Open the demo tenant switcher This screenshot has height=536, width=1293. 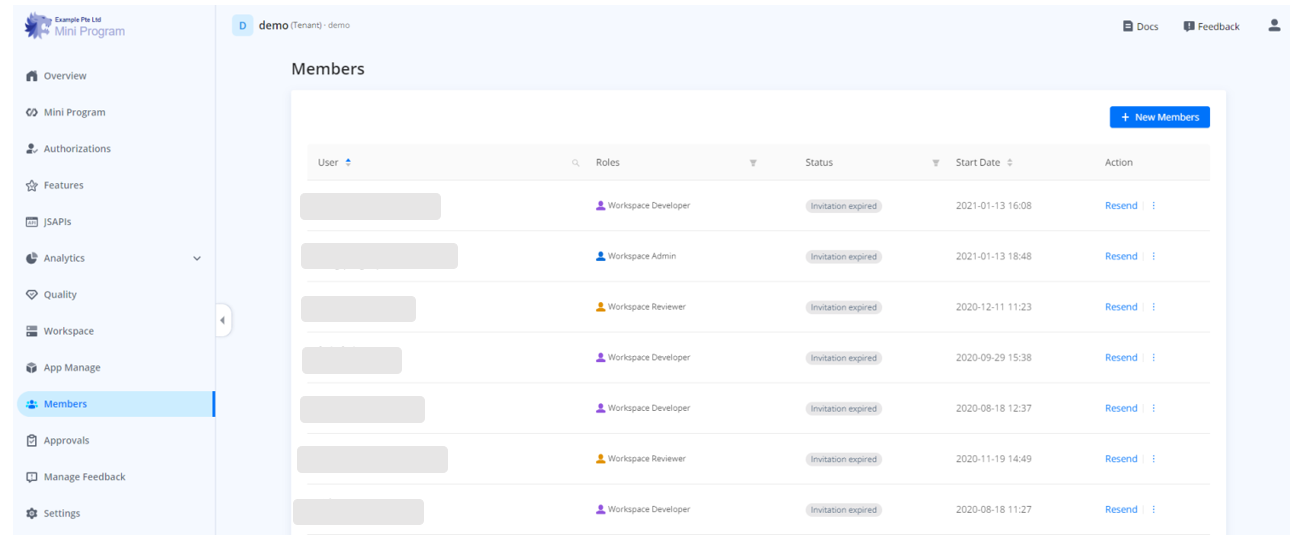(290, 26)
